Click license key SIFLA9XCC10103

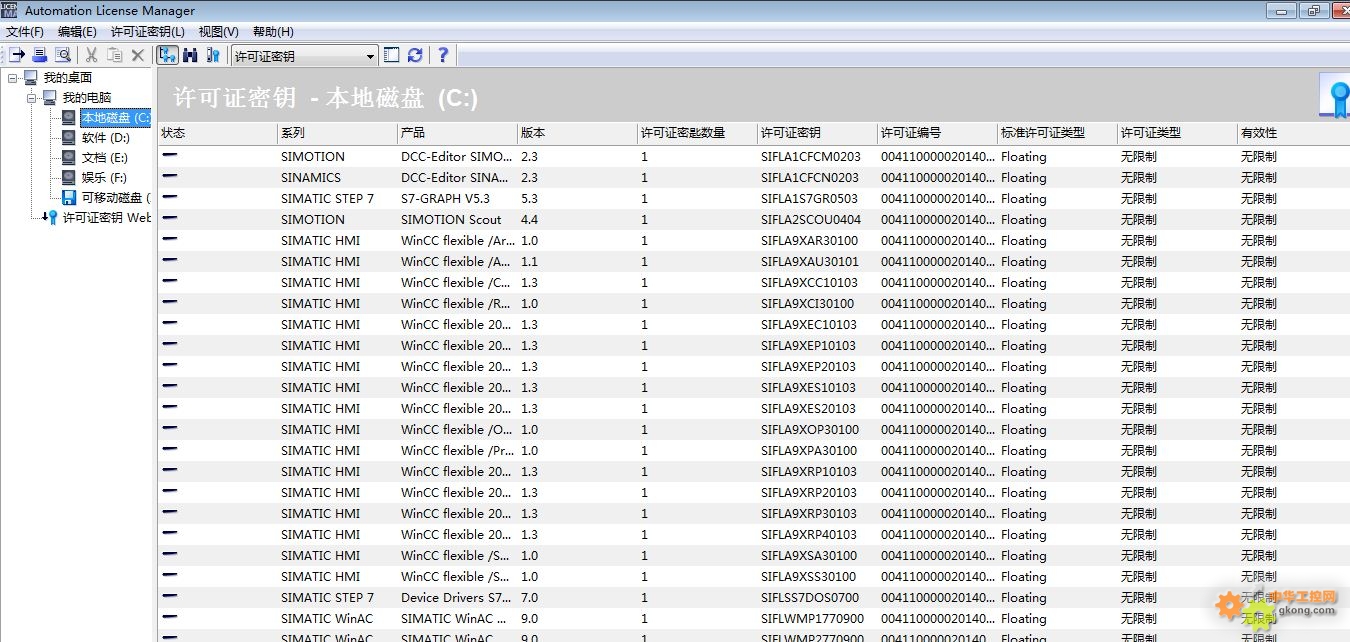[x=809, y=283]
